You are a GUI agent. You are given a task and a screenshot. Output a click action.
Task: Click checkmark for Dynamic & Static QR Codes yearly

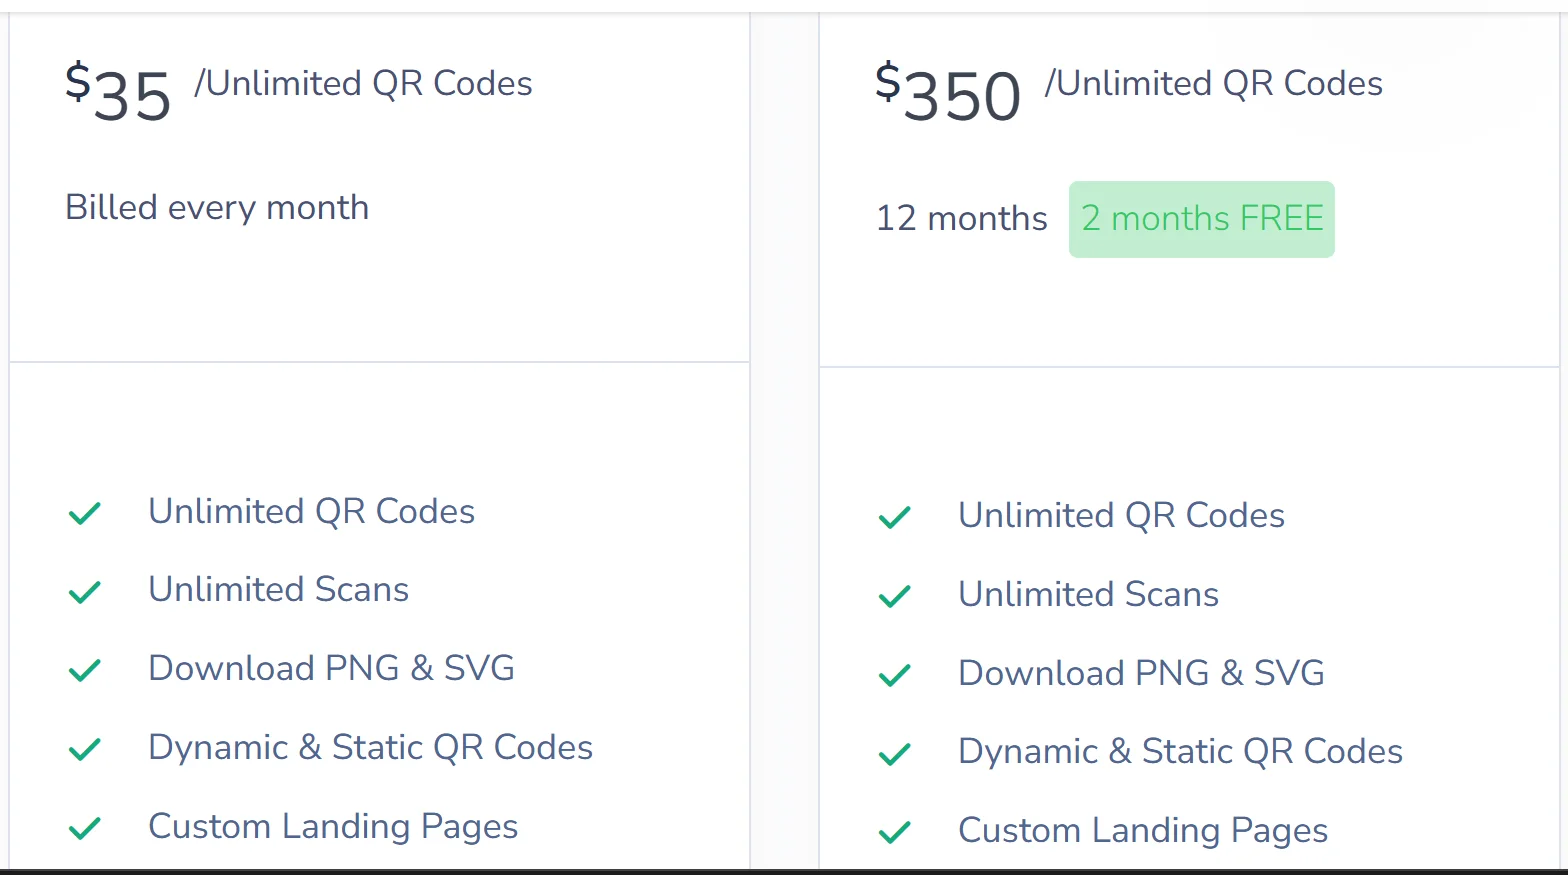(x=895, y=753)
